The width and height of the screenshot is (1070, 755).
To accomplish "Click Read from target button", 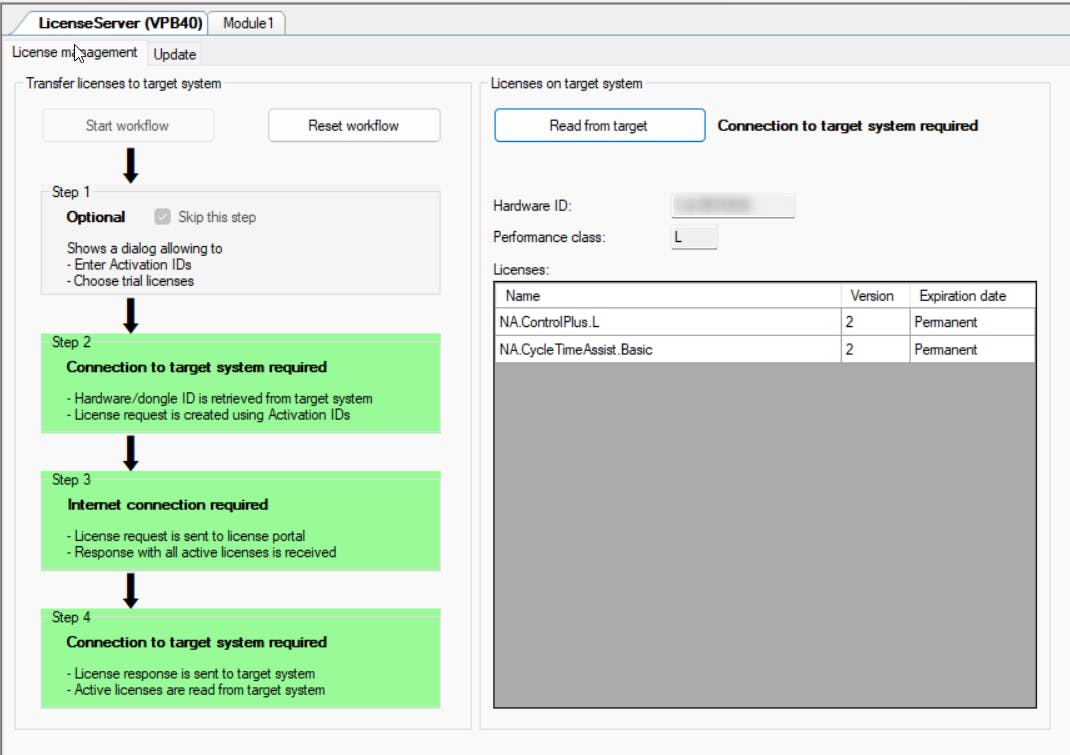I will pyautogui.click(x=599, y=126).
